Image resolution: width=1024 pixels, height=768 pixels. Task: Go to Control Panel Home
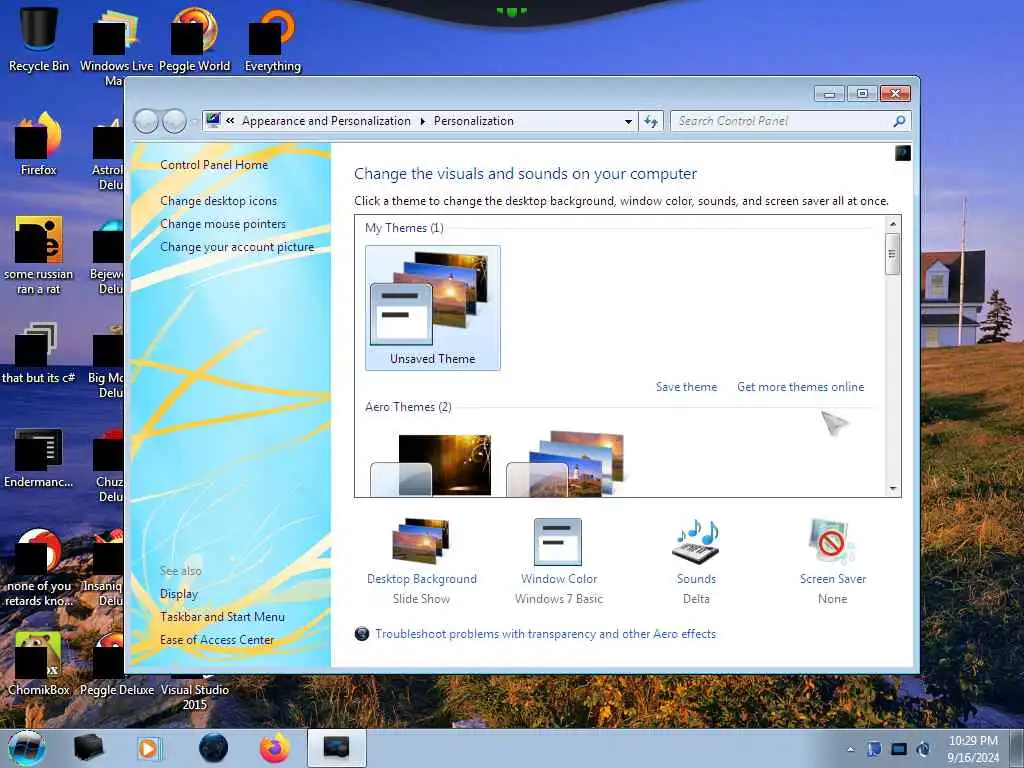(x=214, y=165)
